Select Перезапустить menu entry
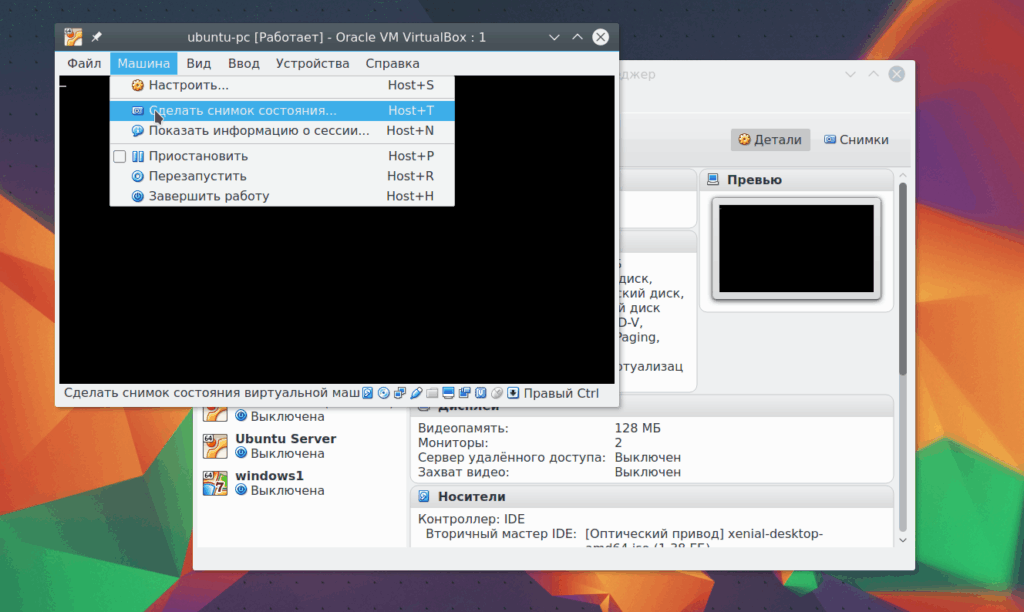Screen dimensions: 1024x612 (282, 176)
